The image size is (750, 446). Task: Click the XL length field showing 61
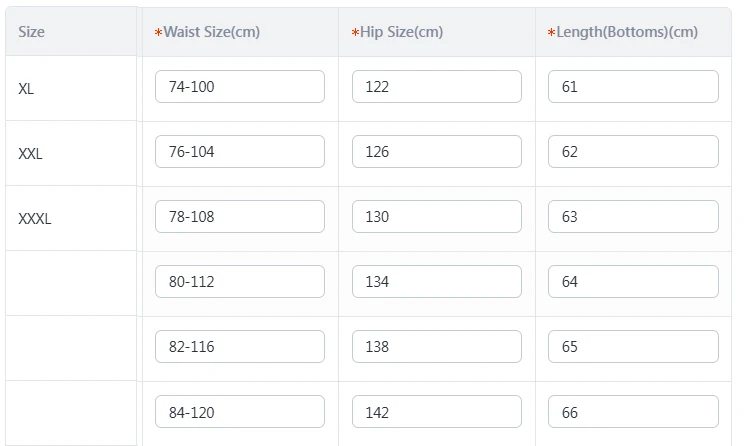[x=633, y=87]
